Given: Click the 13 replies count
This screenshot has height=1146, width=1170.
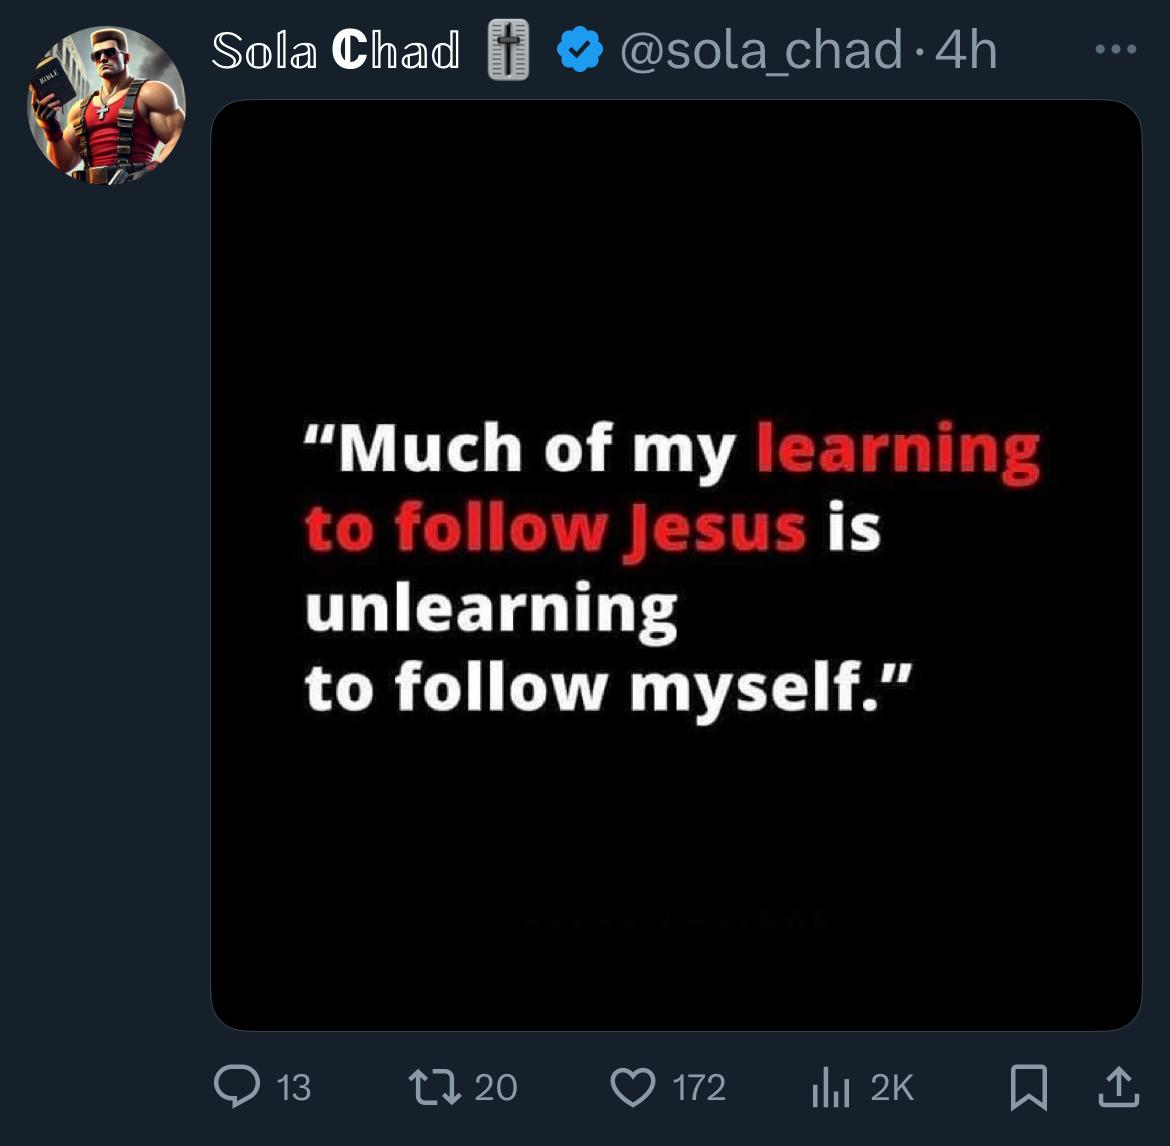Looking at the screenshot, I should (293, 1088).
